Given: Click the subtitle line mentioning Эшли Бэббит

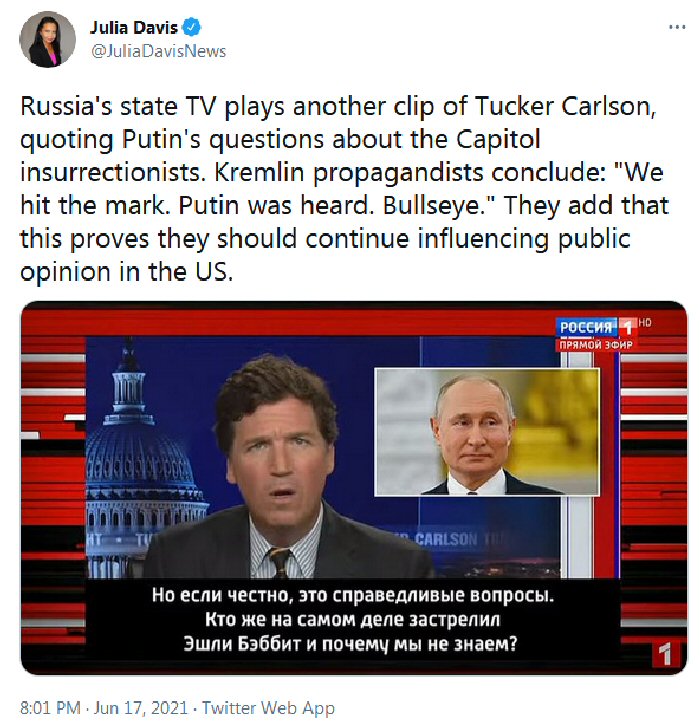Looking at the screenshot, I should click(x=350, y=643).
